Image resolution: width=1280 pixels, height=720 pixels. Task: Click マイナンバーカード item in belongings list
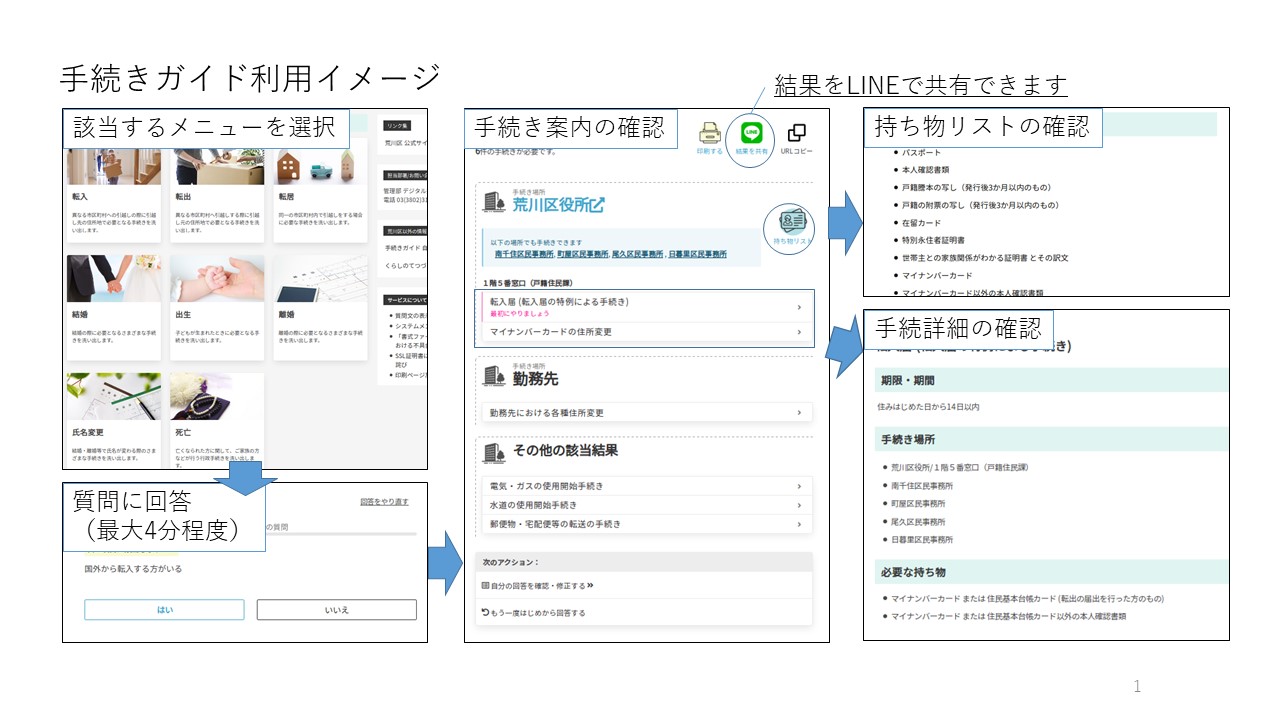tap(937, 275)
